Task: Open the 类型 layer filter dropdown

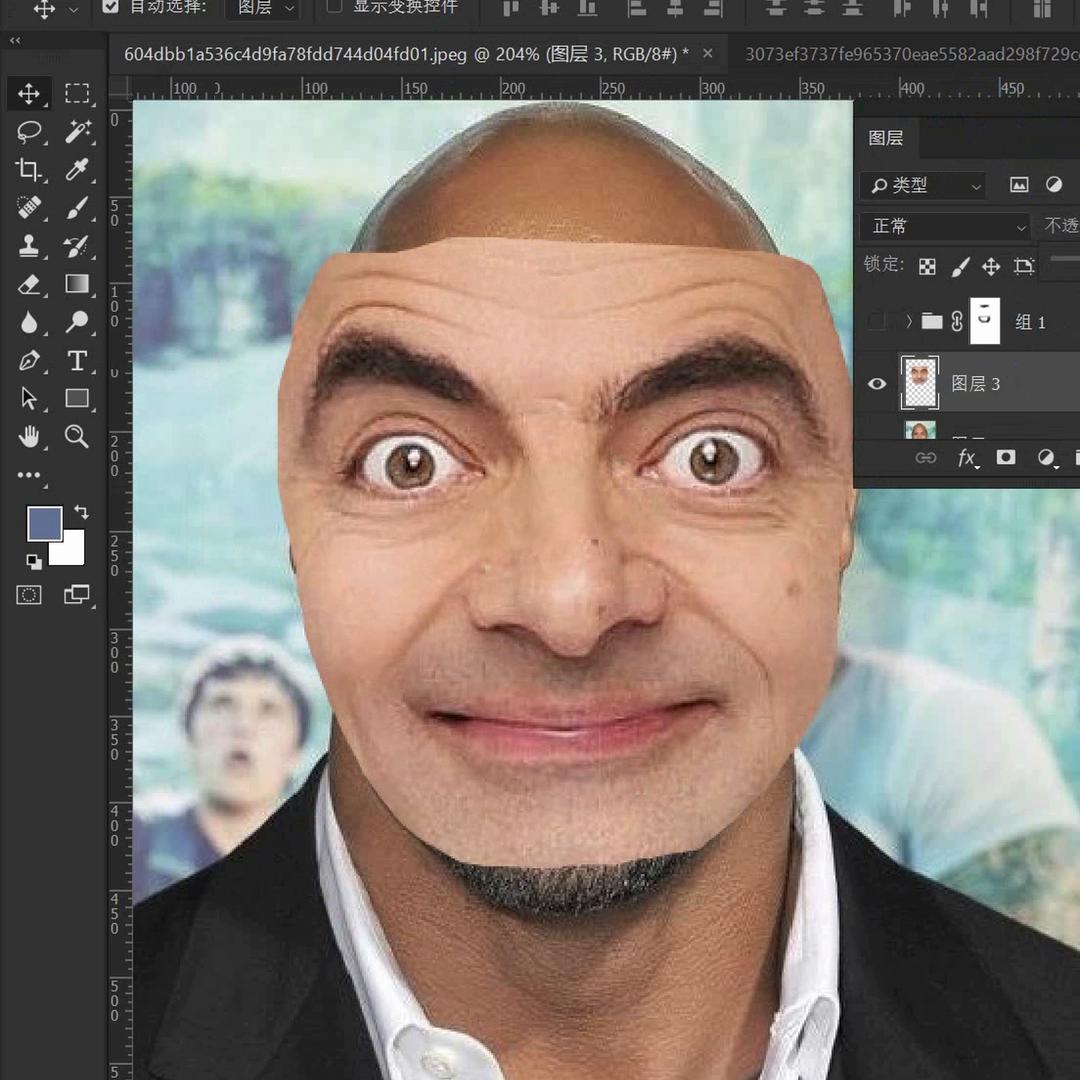Action: [924, 185]
